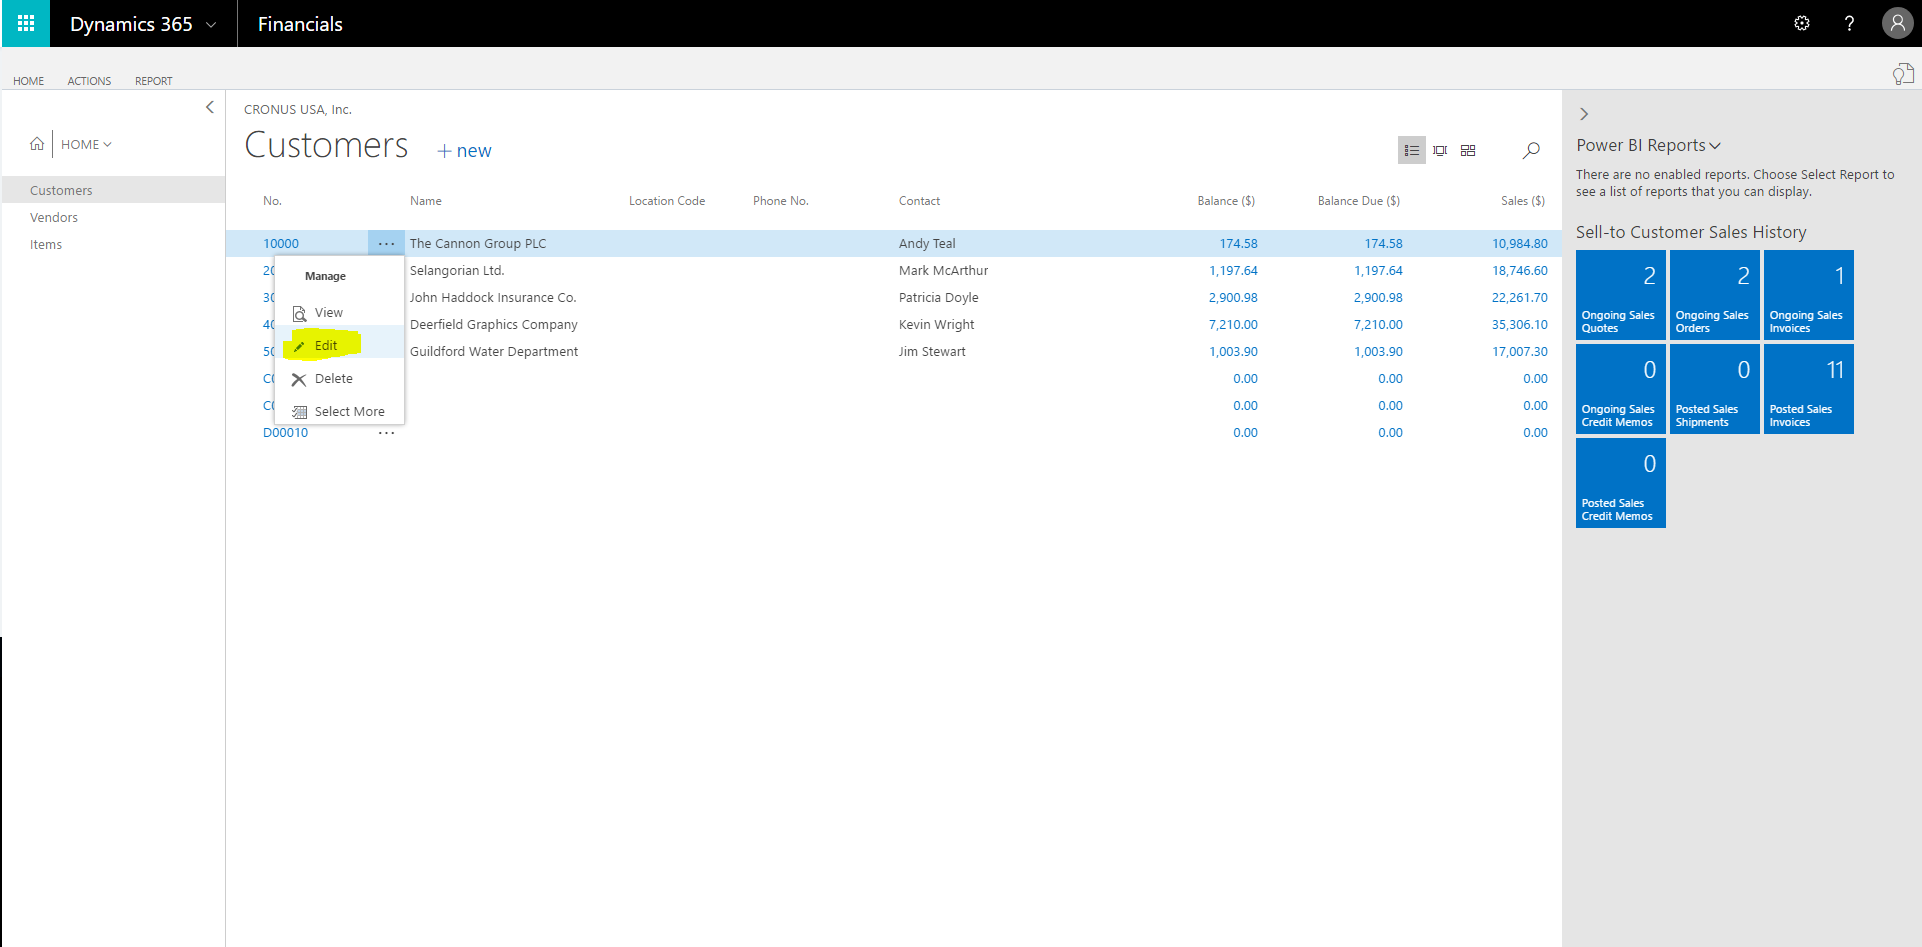Open sales amount 35,306.10 link
The image size is (1922, 947).
(1519, 324)
